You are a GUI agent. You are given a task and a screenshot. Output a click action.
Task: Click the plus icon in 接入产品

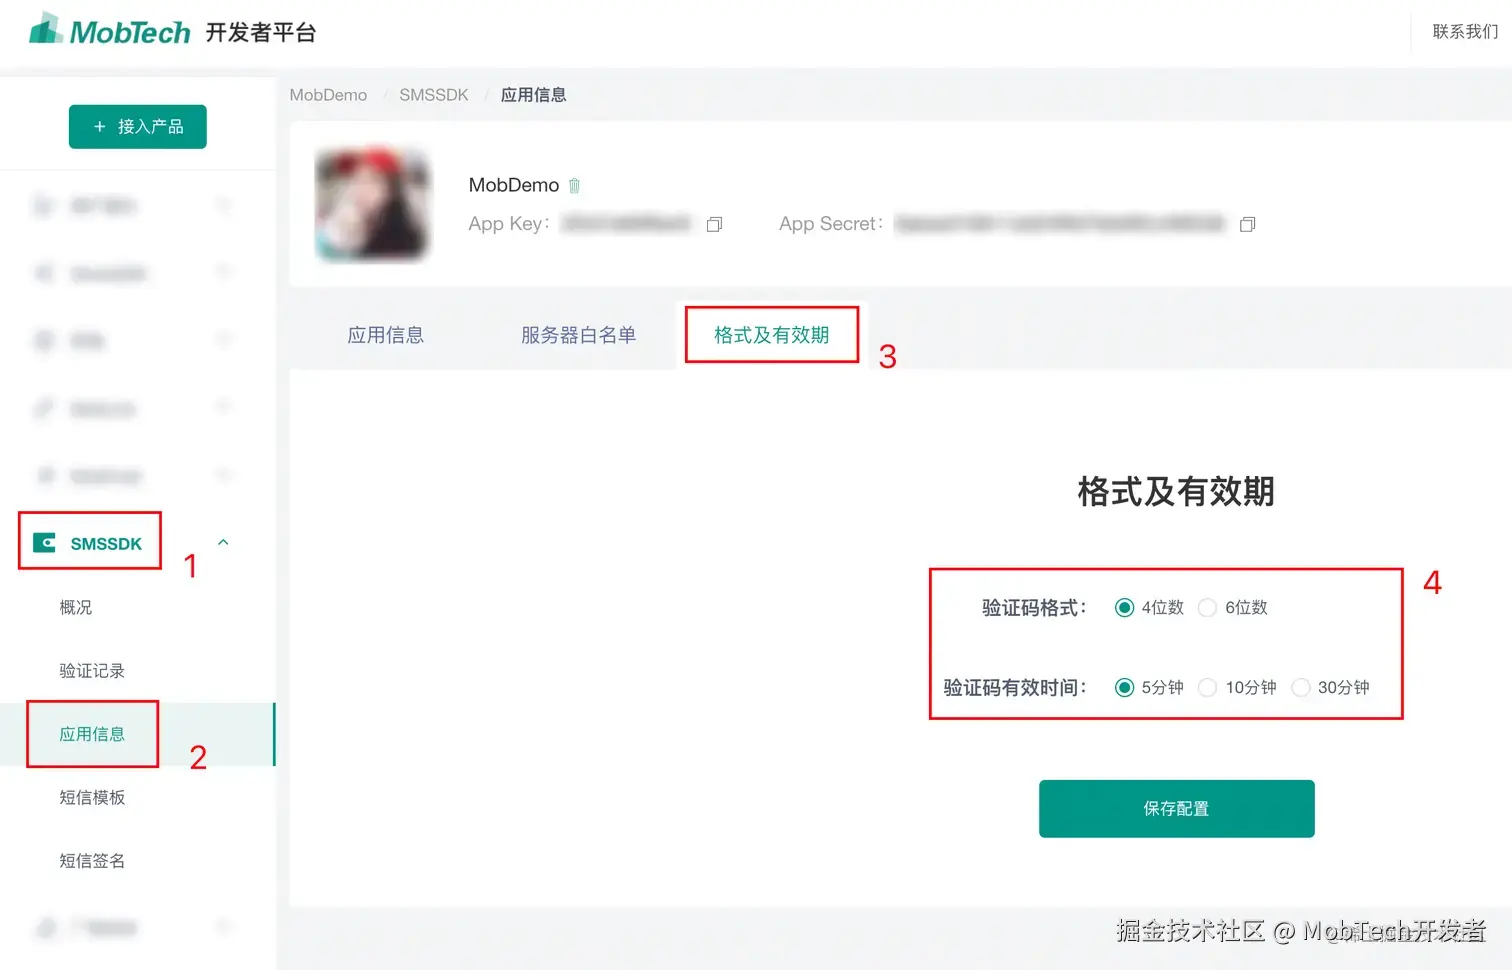tap(99, 127)
